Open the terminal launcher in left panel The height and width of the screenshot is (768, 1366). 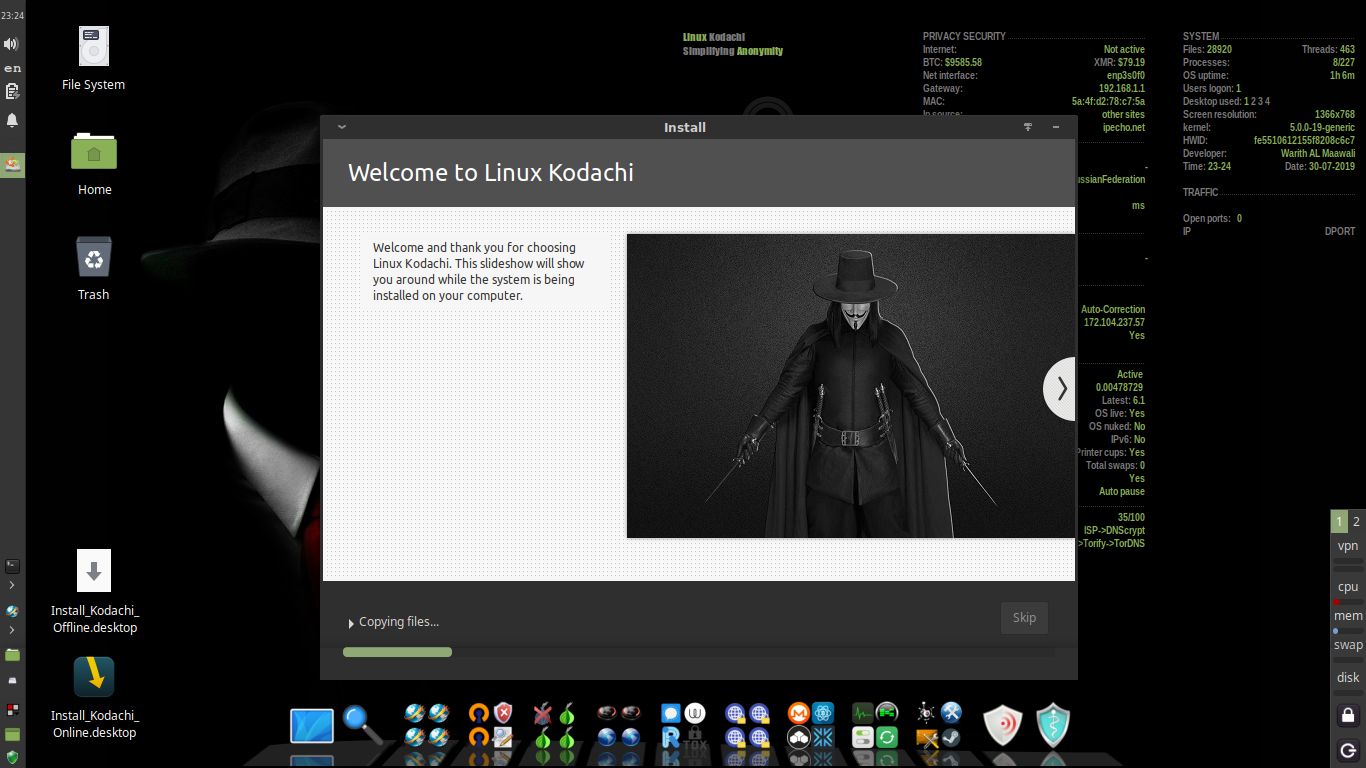[12, 566]
